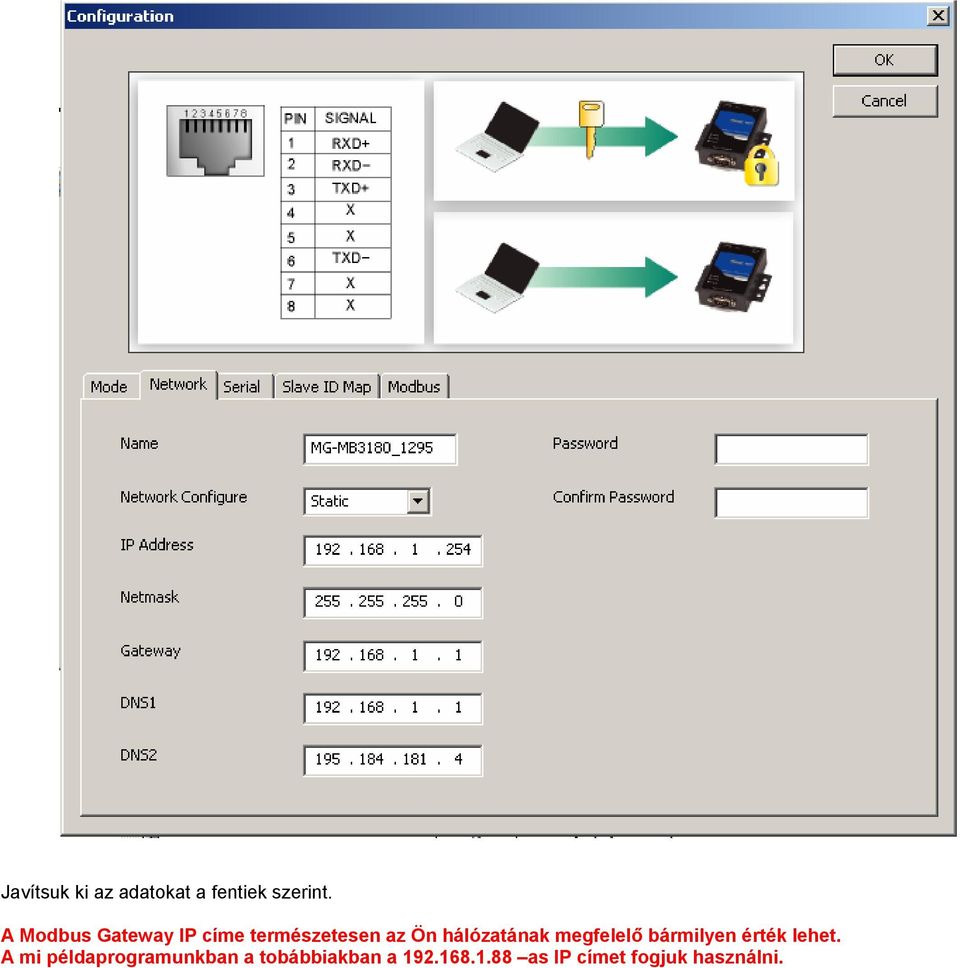Image resolution: width=960 pixels, height=968 pixels.
Task: Focus the Password field
Action: (x=791, y=449)
